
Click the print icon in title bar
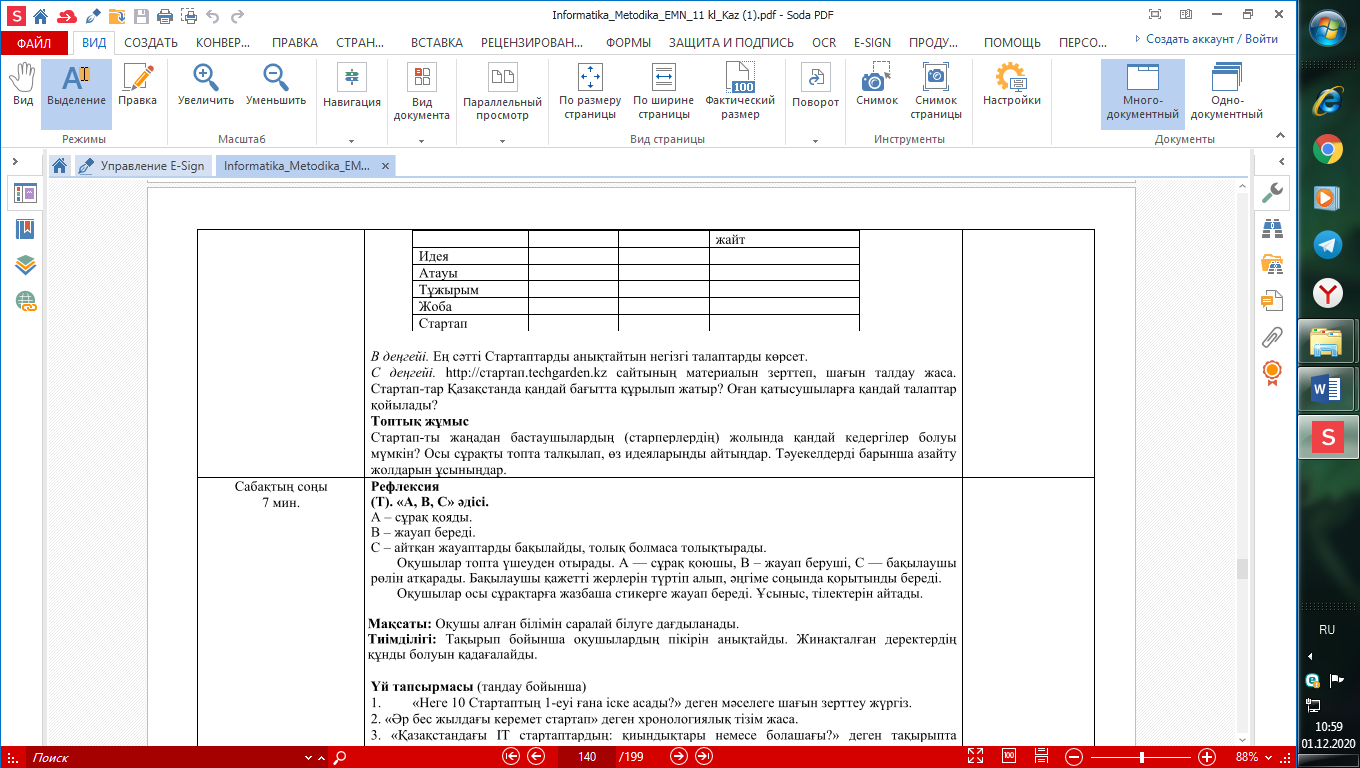coord(163,16)
